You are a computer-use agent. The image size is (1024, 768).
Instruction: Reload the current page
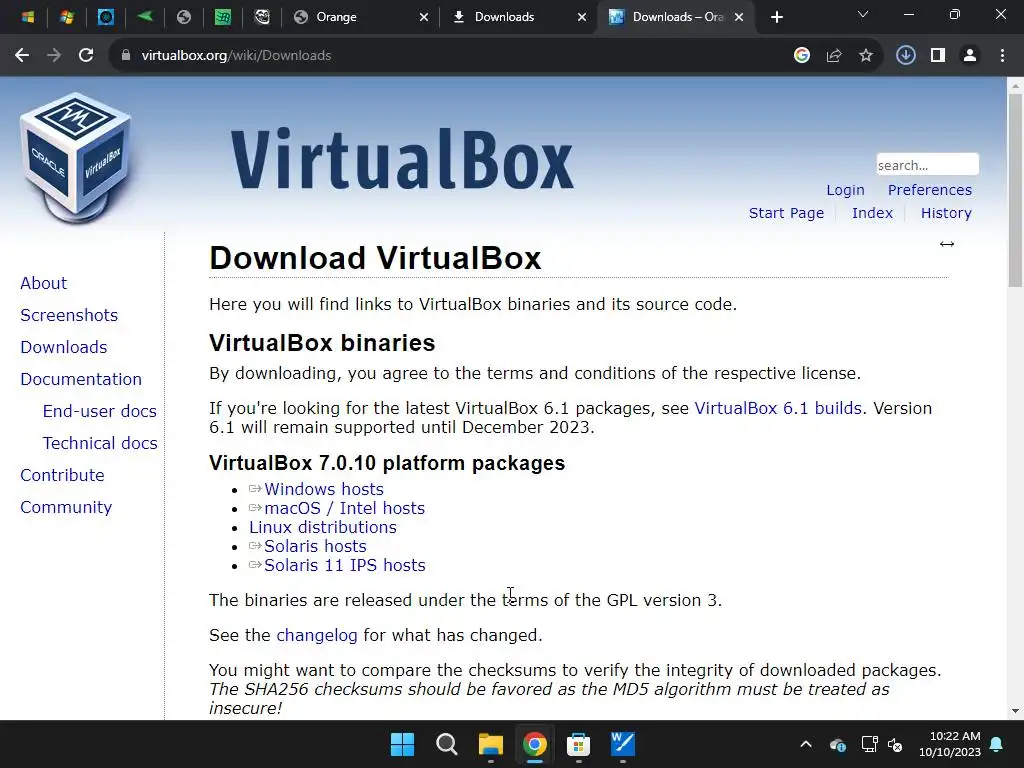pyautogui.click(x=86, y=56)
